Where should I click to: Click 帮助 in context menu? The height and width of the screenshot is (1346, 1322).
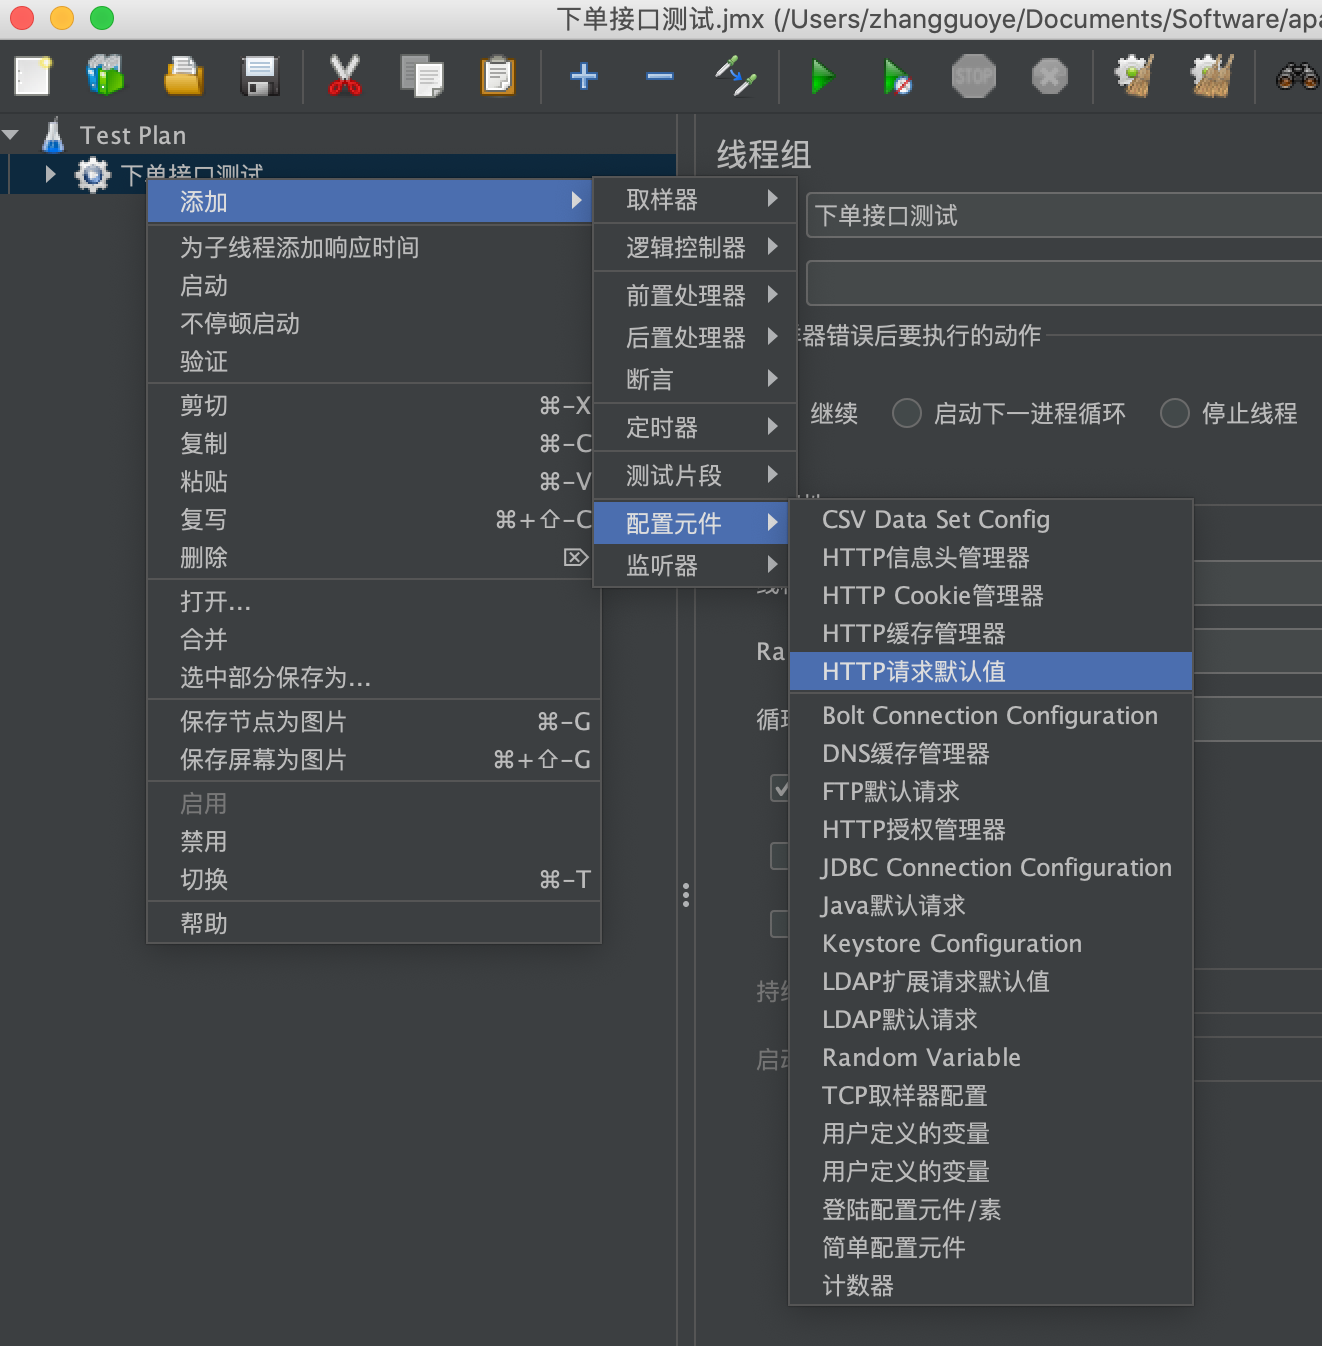374,923
